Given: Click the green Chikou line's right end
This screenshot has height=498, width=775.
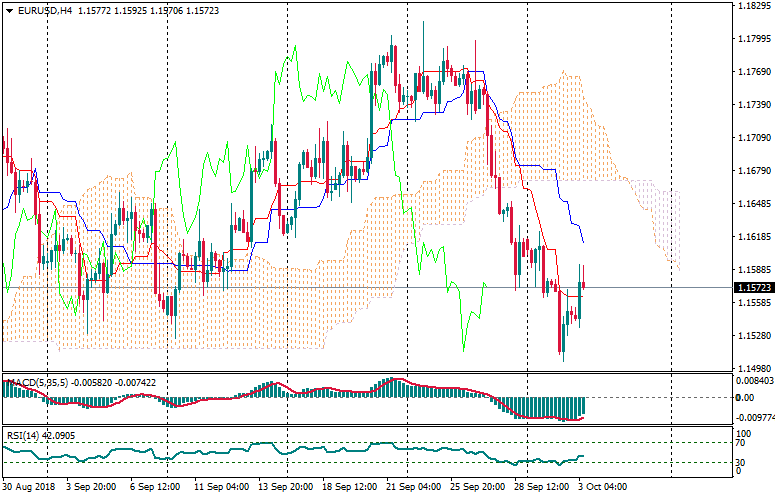Looking at the screenshot, I should pyautogui.click(x=485, y=283).
